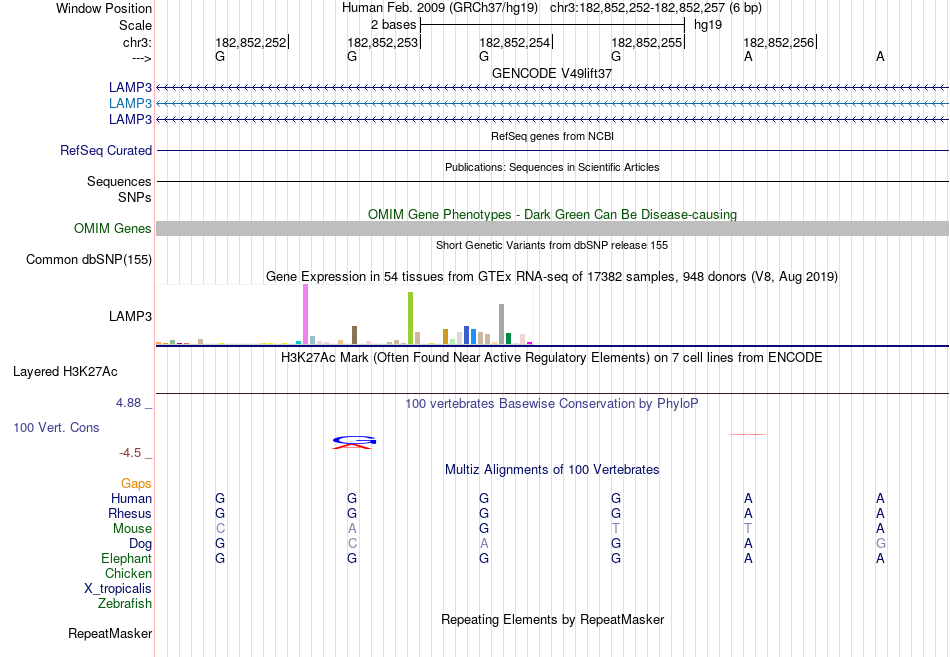
Task: Click the faded C base in Mouse row
Action: (x=220, y=529)
